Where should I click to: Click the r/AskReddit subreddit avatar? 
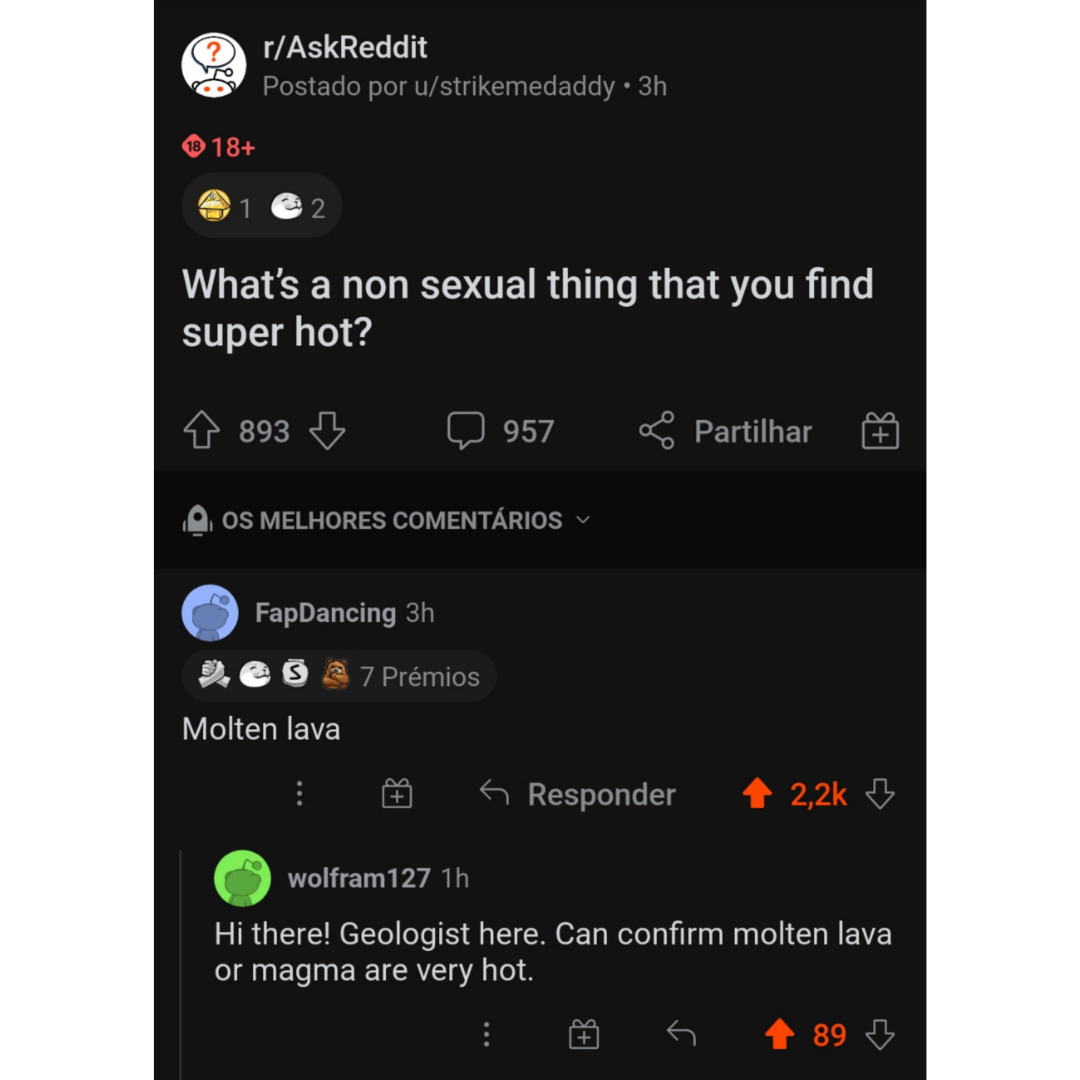coord(213,65)
